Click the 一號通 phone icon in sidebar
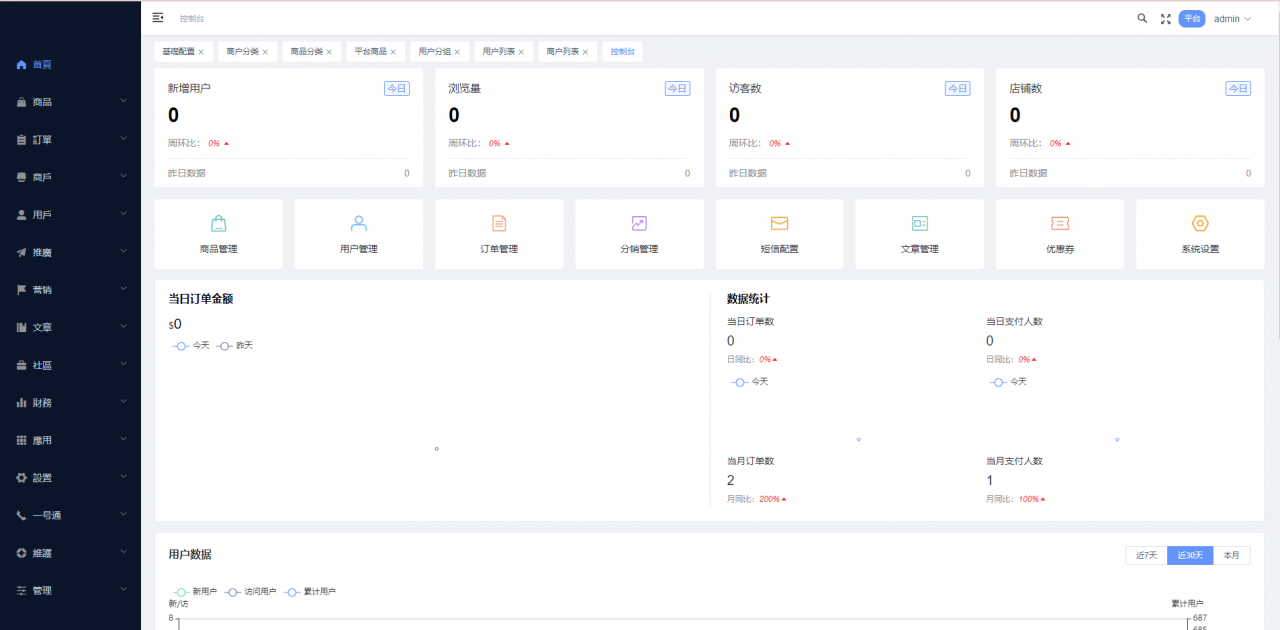 (x=22, y=515)
